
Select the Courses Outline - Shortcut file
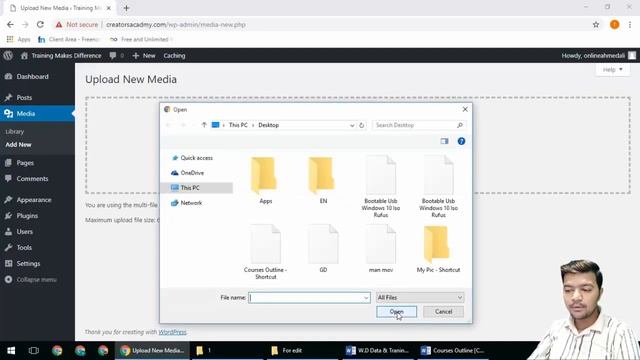265,251
